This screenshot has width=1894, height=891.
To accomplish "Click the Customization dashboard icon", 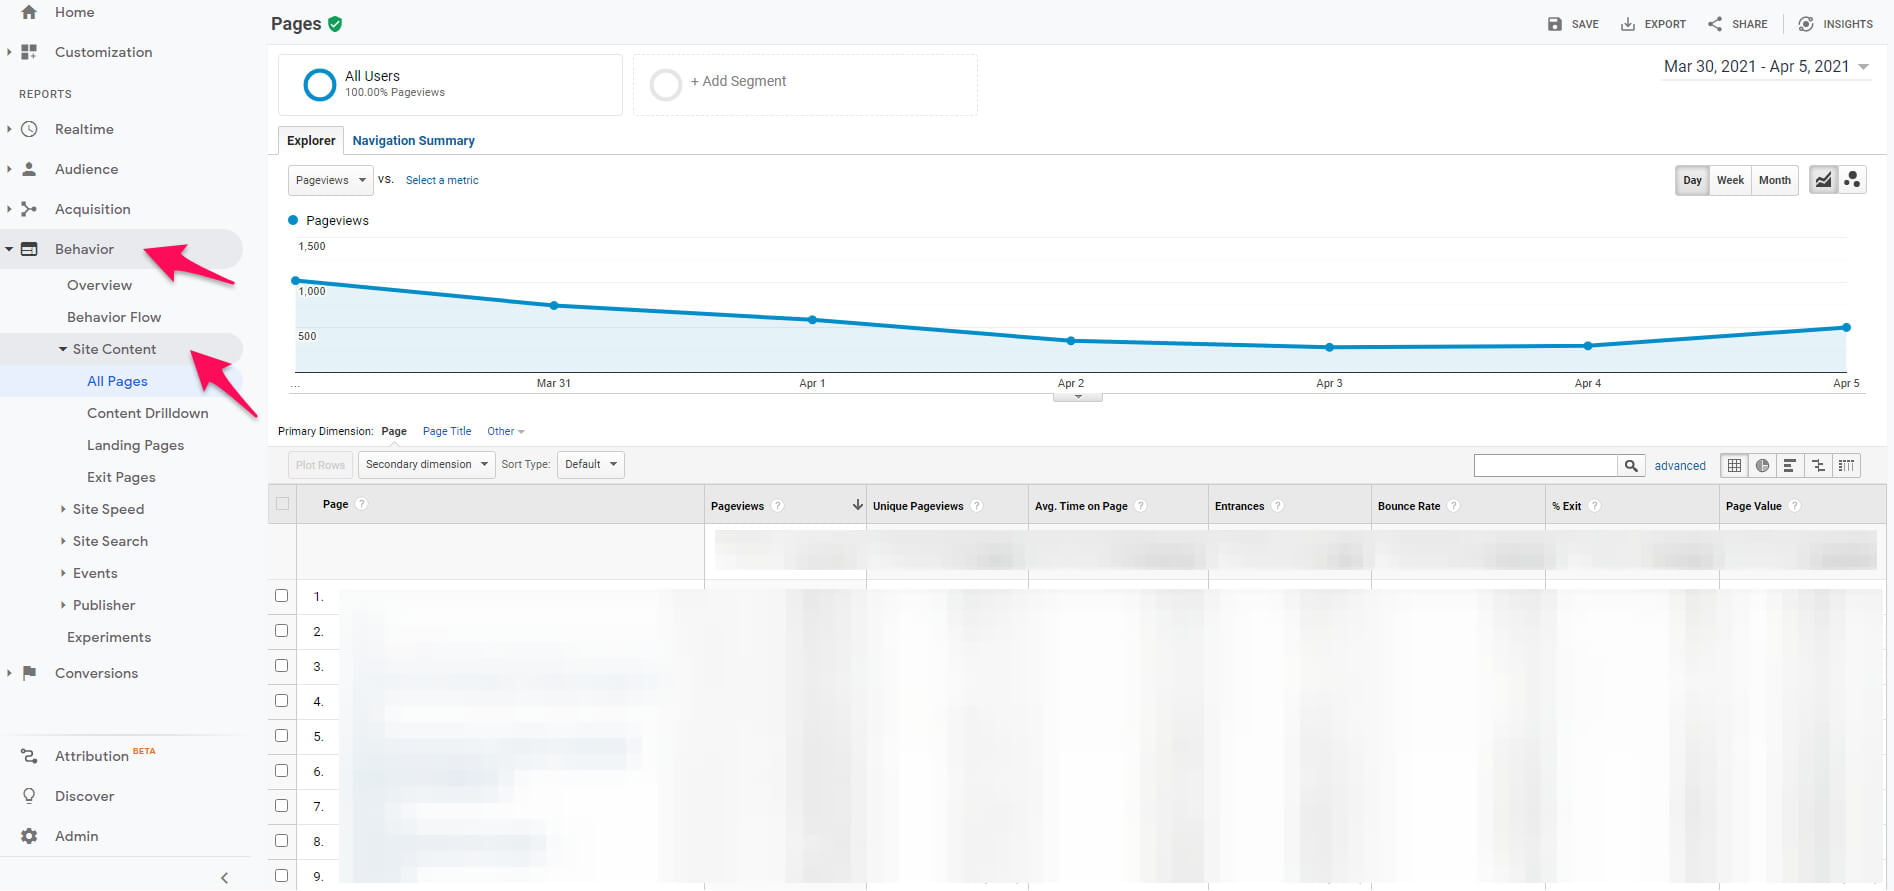I will coord(29,52).
